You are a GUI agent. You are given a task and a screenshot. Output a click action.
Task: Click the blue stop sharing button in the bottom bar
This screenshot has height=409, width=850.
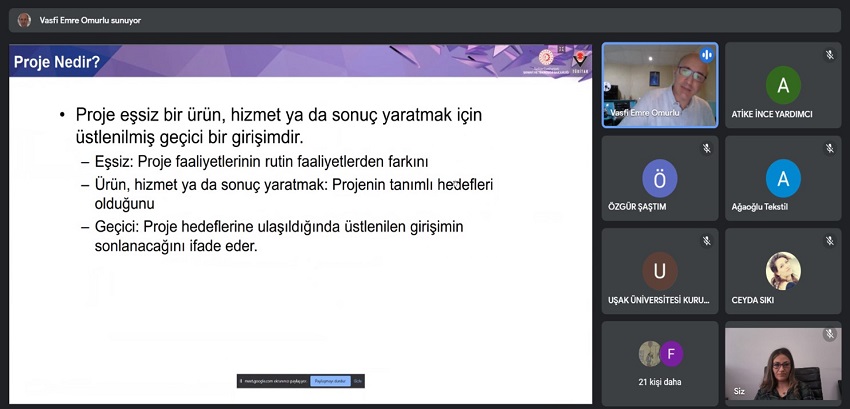pyautogui.click(x=330, y=381)
